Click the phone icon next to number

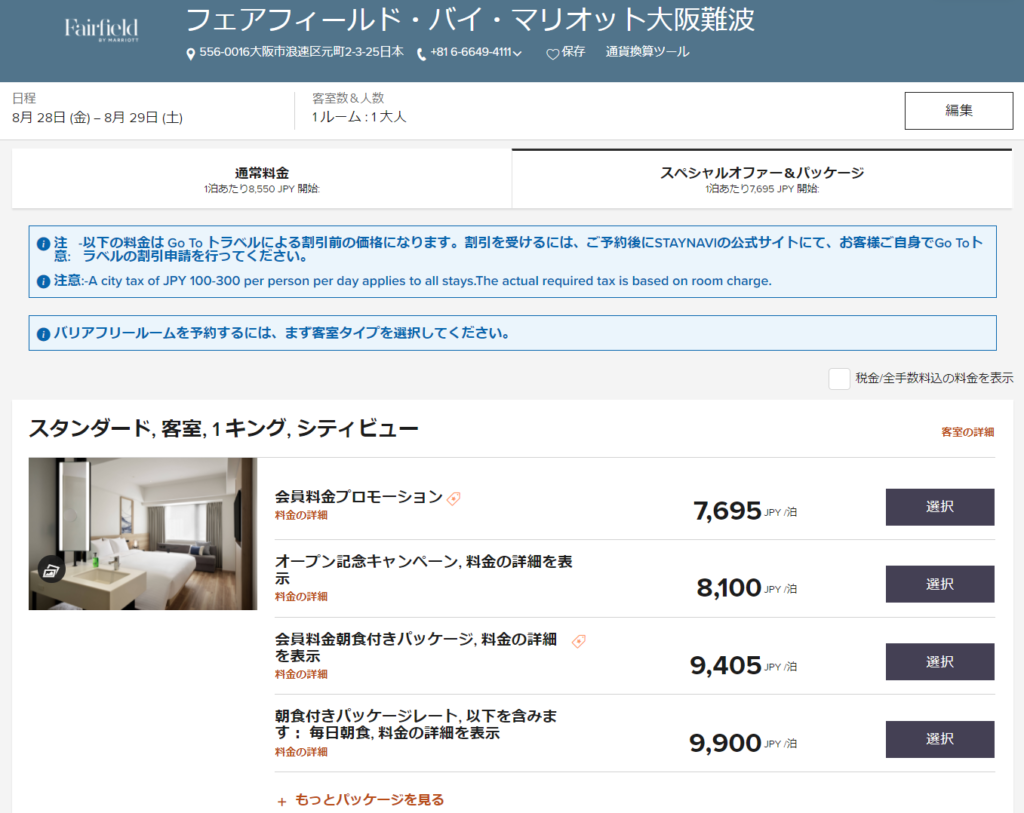[x=423, y=53]
